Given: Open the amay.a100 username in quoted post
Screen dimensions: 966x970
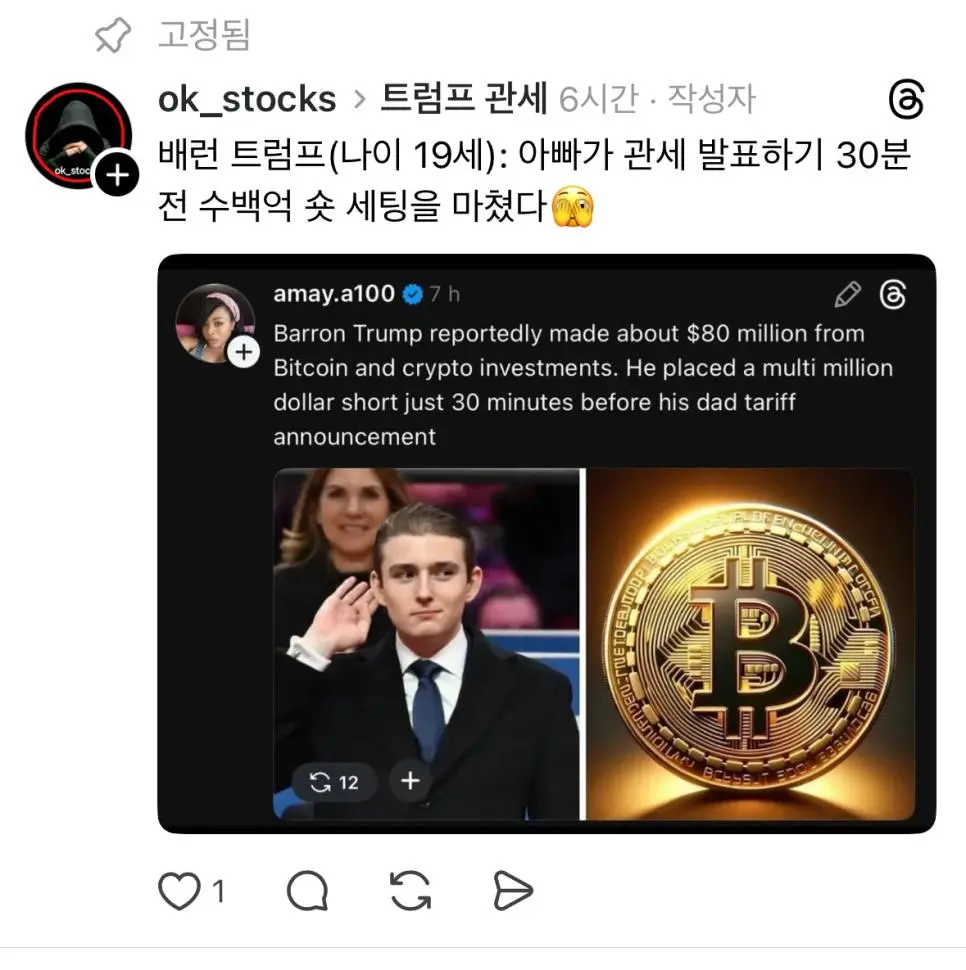Looking at the screenshot, I should [x=334, y=294].
